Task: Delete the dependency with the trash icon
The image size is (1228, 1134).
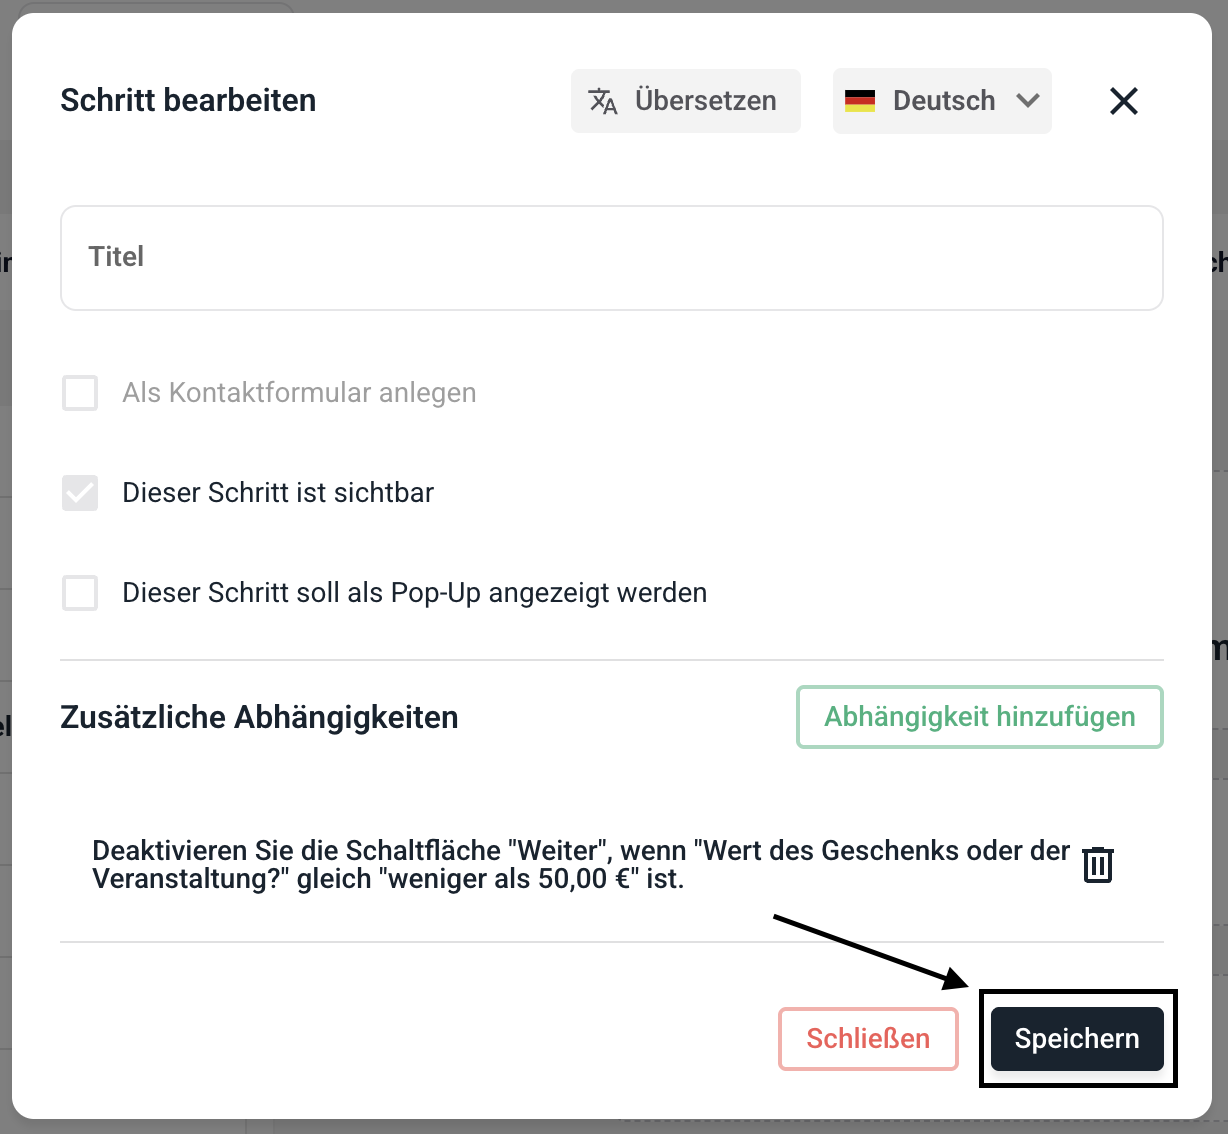Action: [1098, 865]
